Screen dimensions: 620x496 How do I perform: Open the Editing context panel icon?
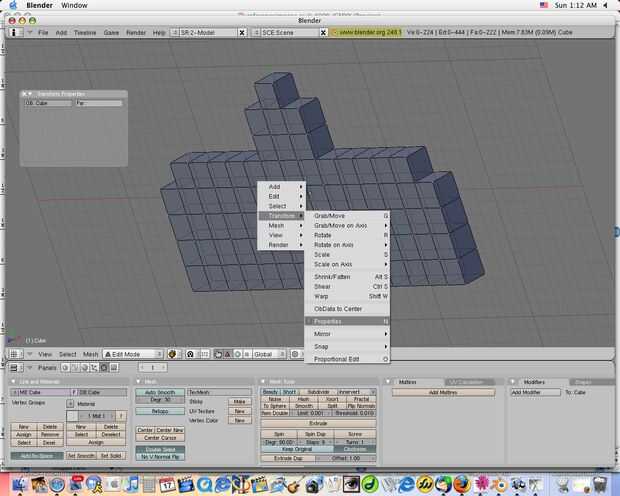104,368
